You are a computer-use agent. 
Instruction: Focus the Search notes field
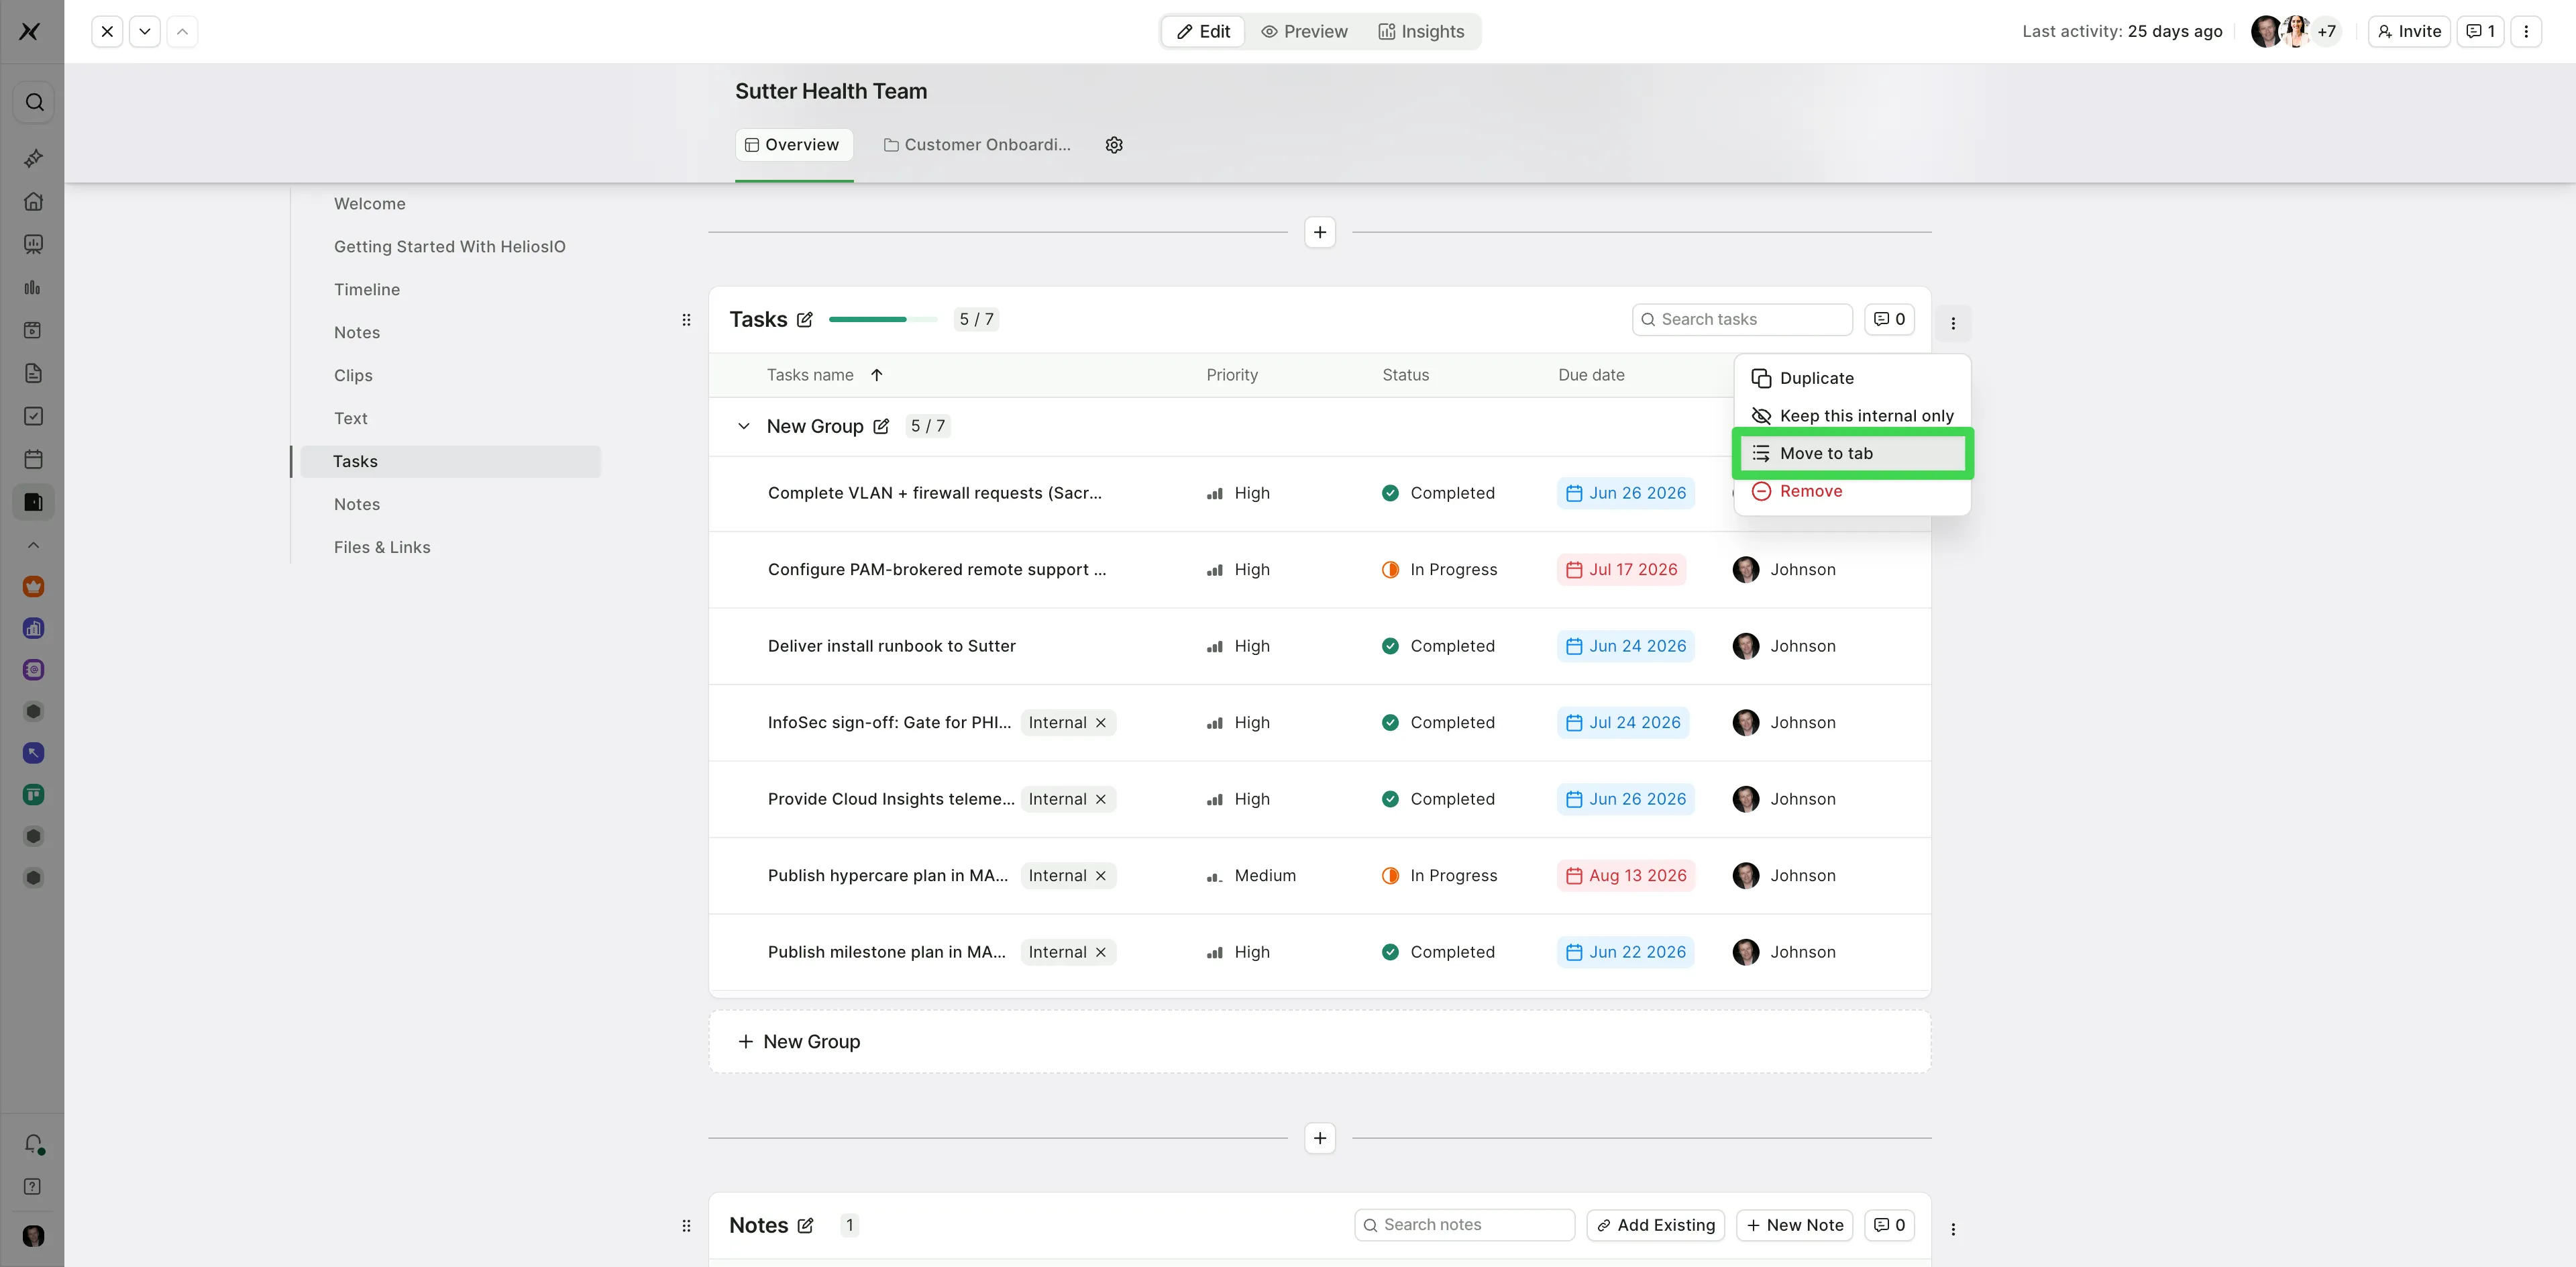pyautogui.click(x=1464, y=1225)
